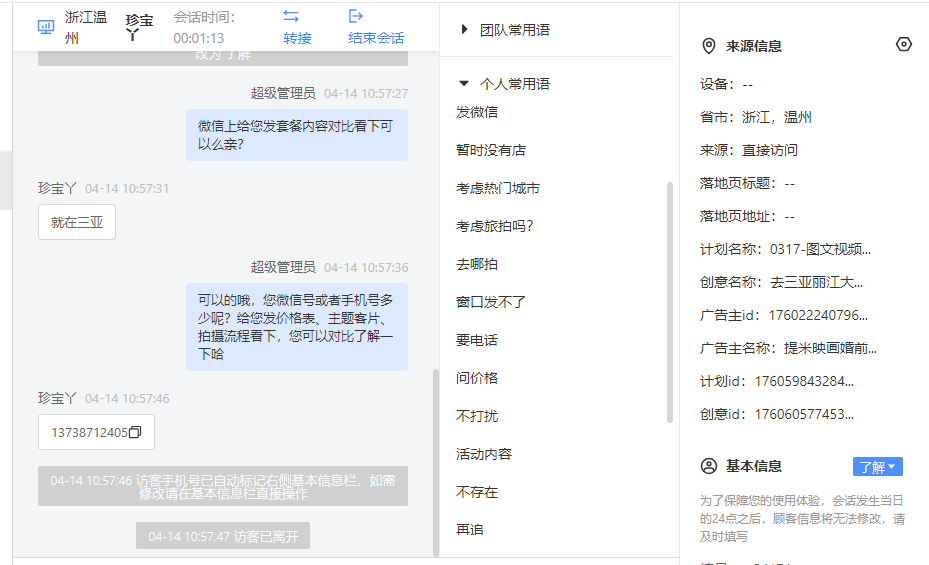This screenshot has height=565, width=929.
Task: Select the 活动内容 quick phrase
Action: 483,454
